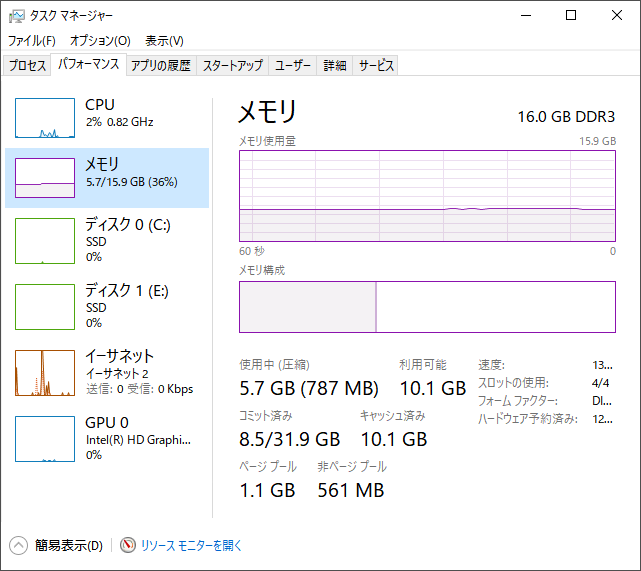Switch to the パフォーマンス tab
The width and height of the screenshot is (641, 571).
[88, 64]
